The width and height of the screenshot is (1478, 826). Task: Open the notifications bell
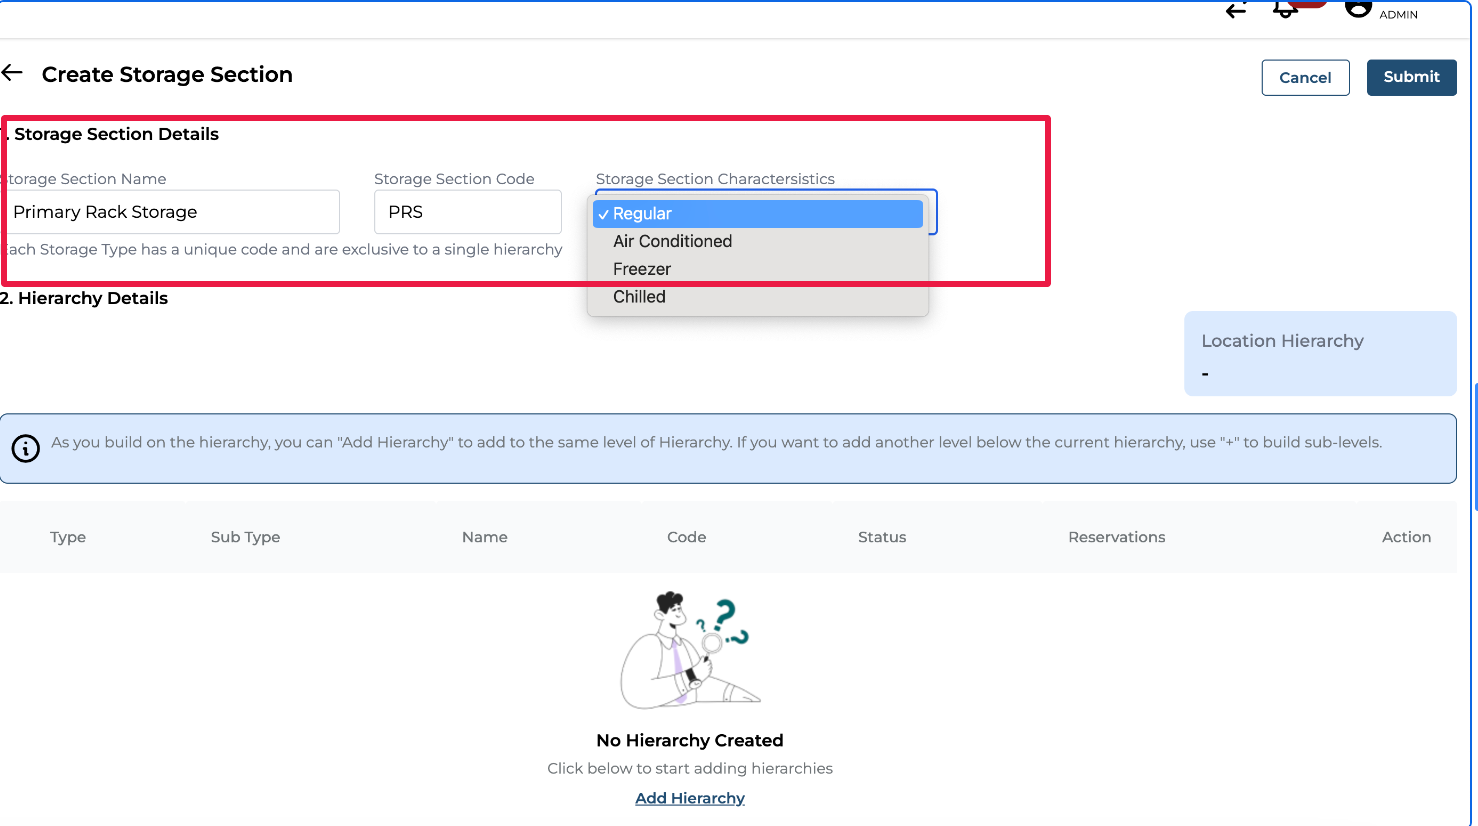click(1284, 10)
